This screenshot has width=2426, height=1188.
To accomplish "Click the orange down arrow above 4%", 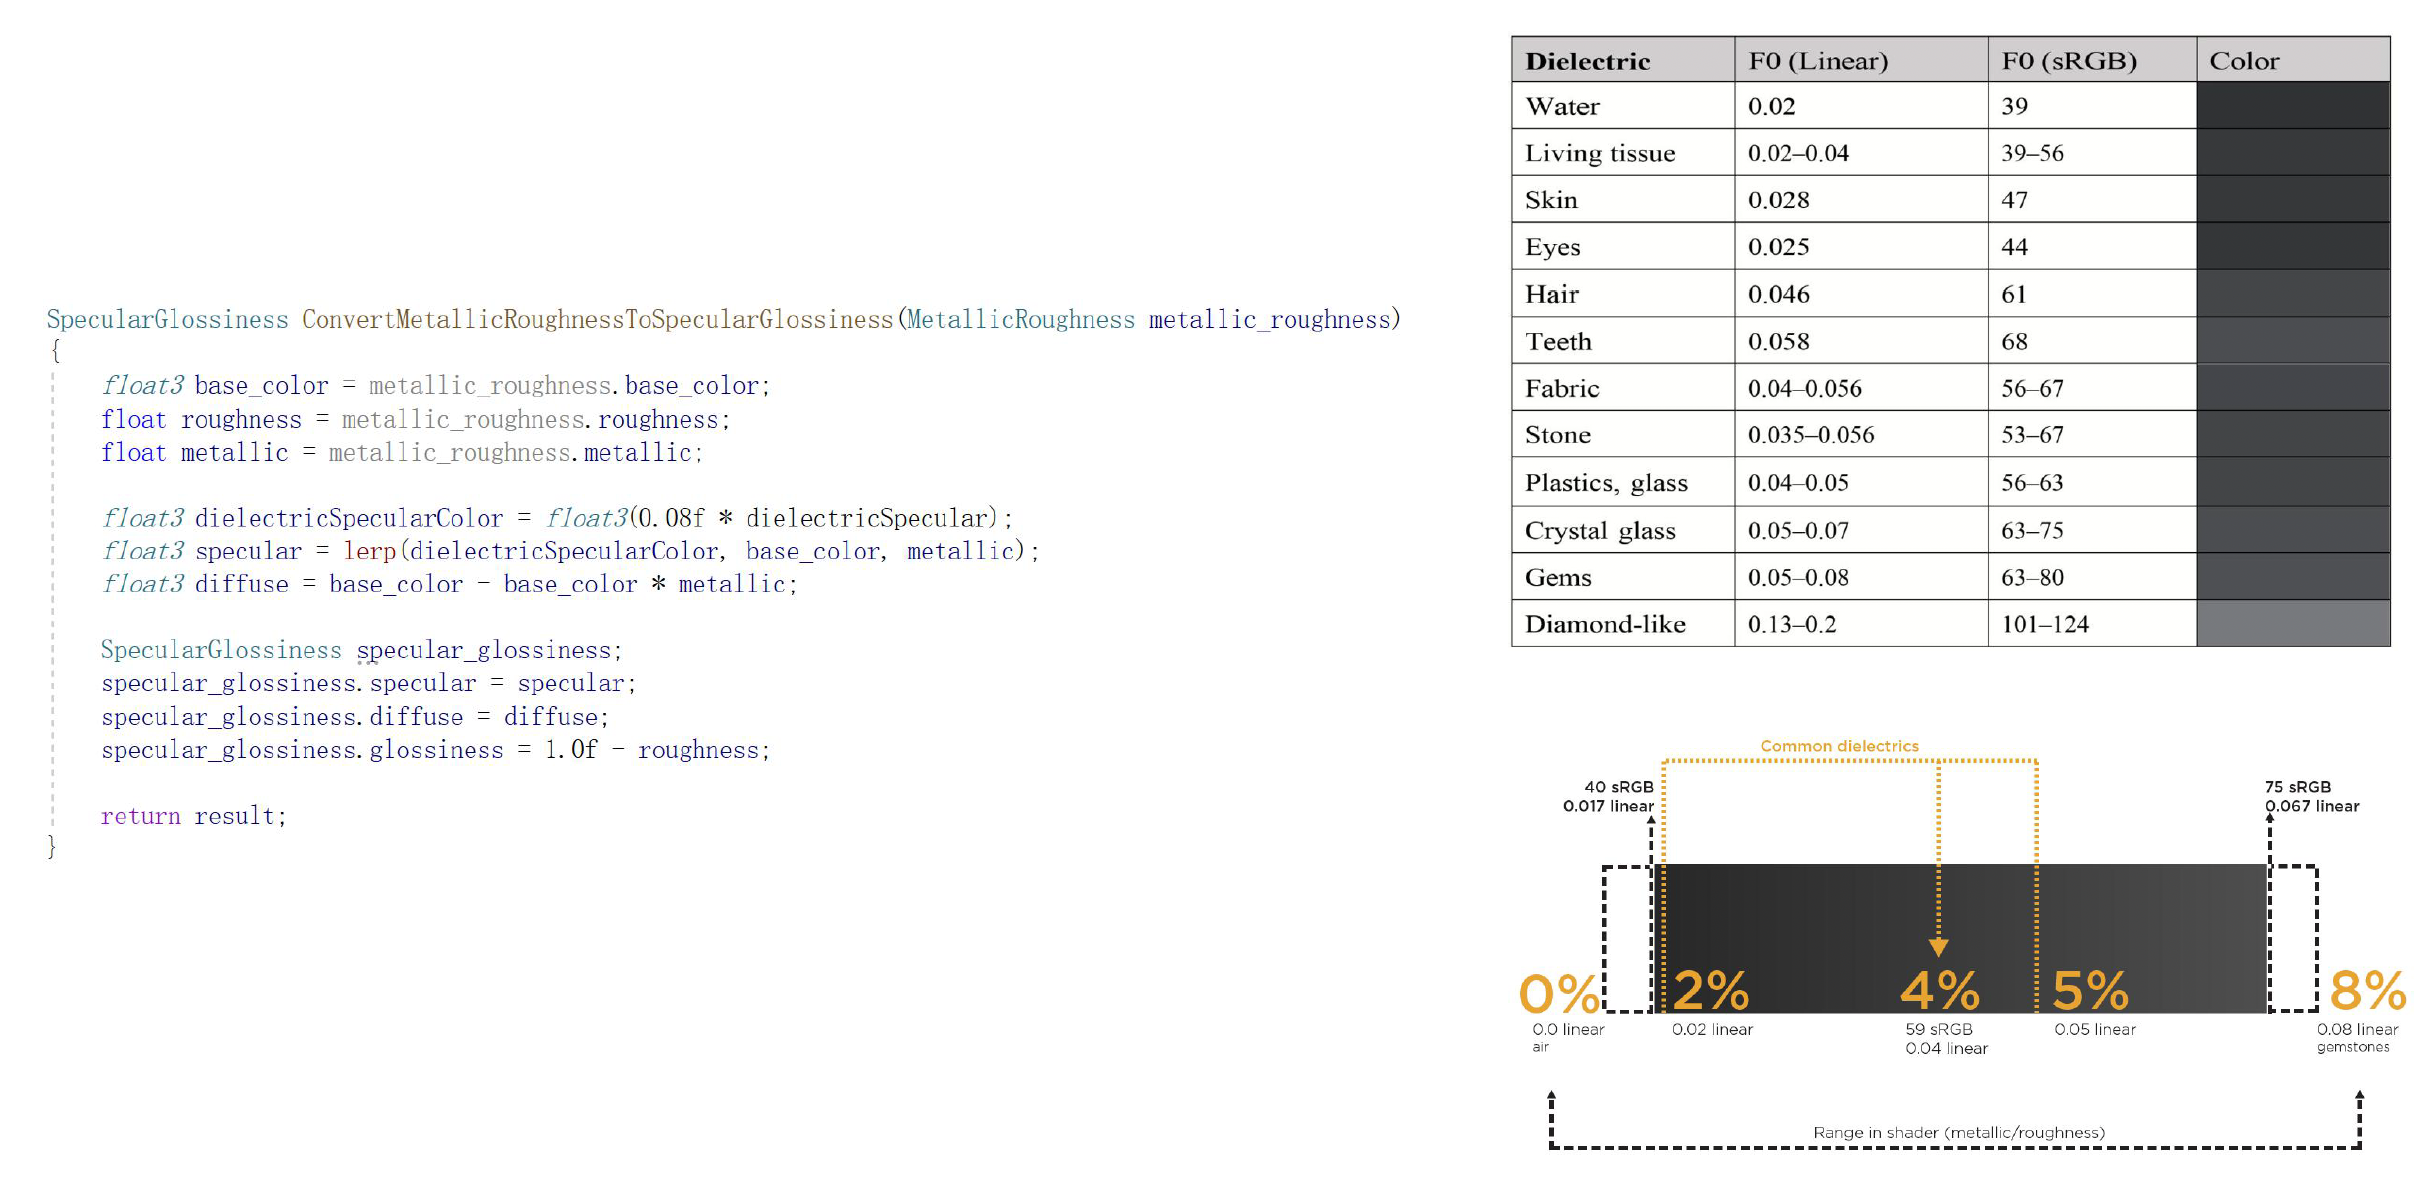I will coord(1938,946).
